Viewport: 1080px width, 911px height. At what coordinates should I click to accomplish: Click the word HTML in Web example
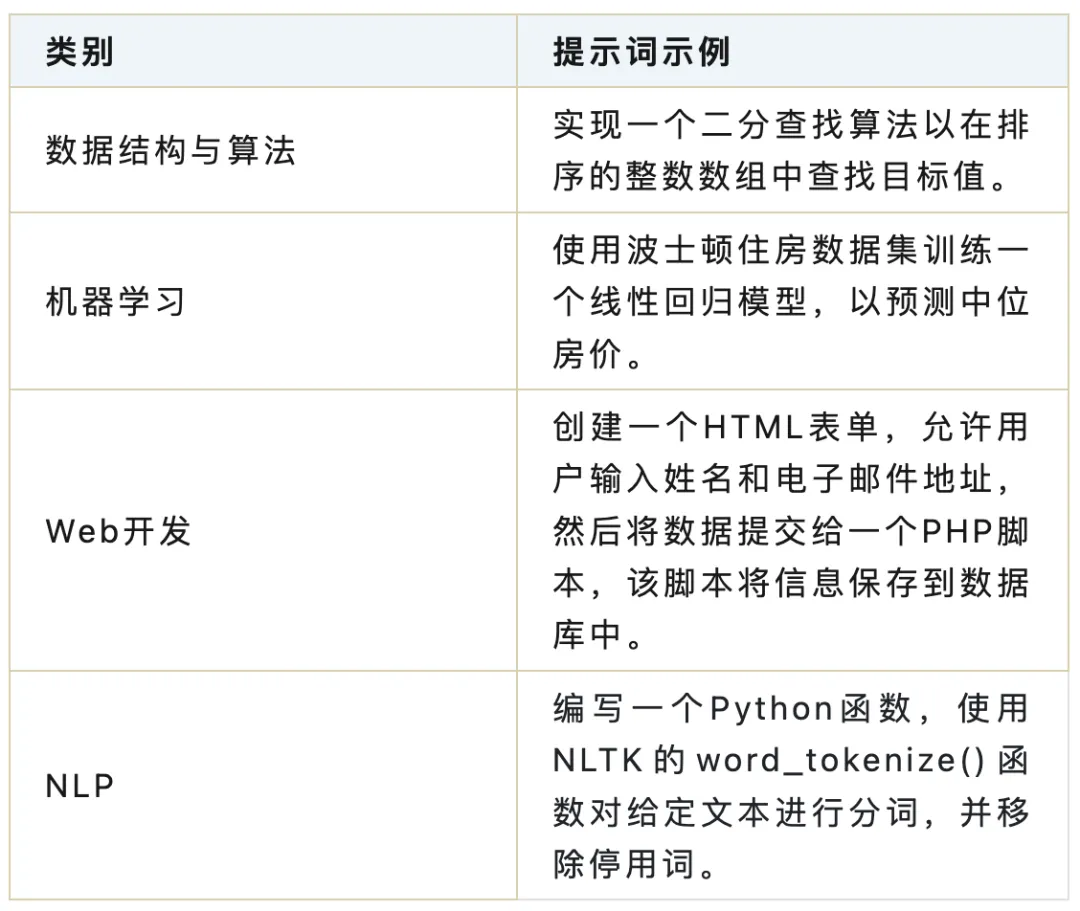coord(754,428)
